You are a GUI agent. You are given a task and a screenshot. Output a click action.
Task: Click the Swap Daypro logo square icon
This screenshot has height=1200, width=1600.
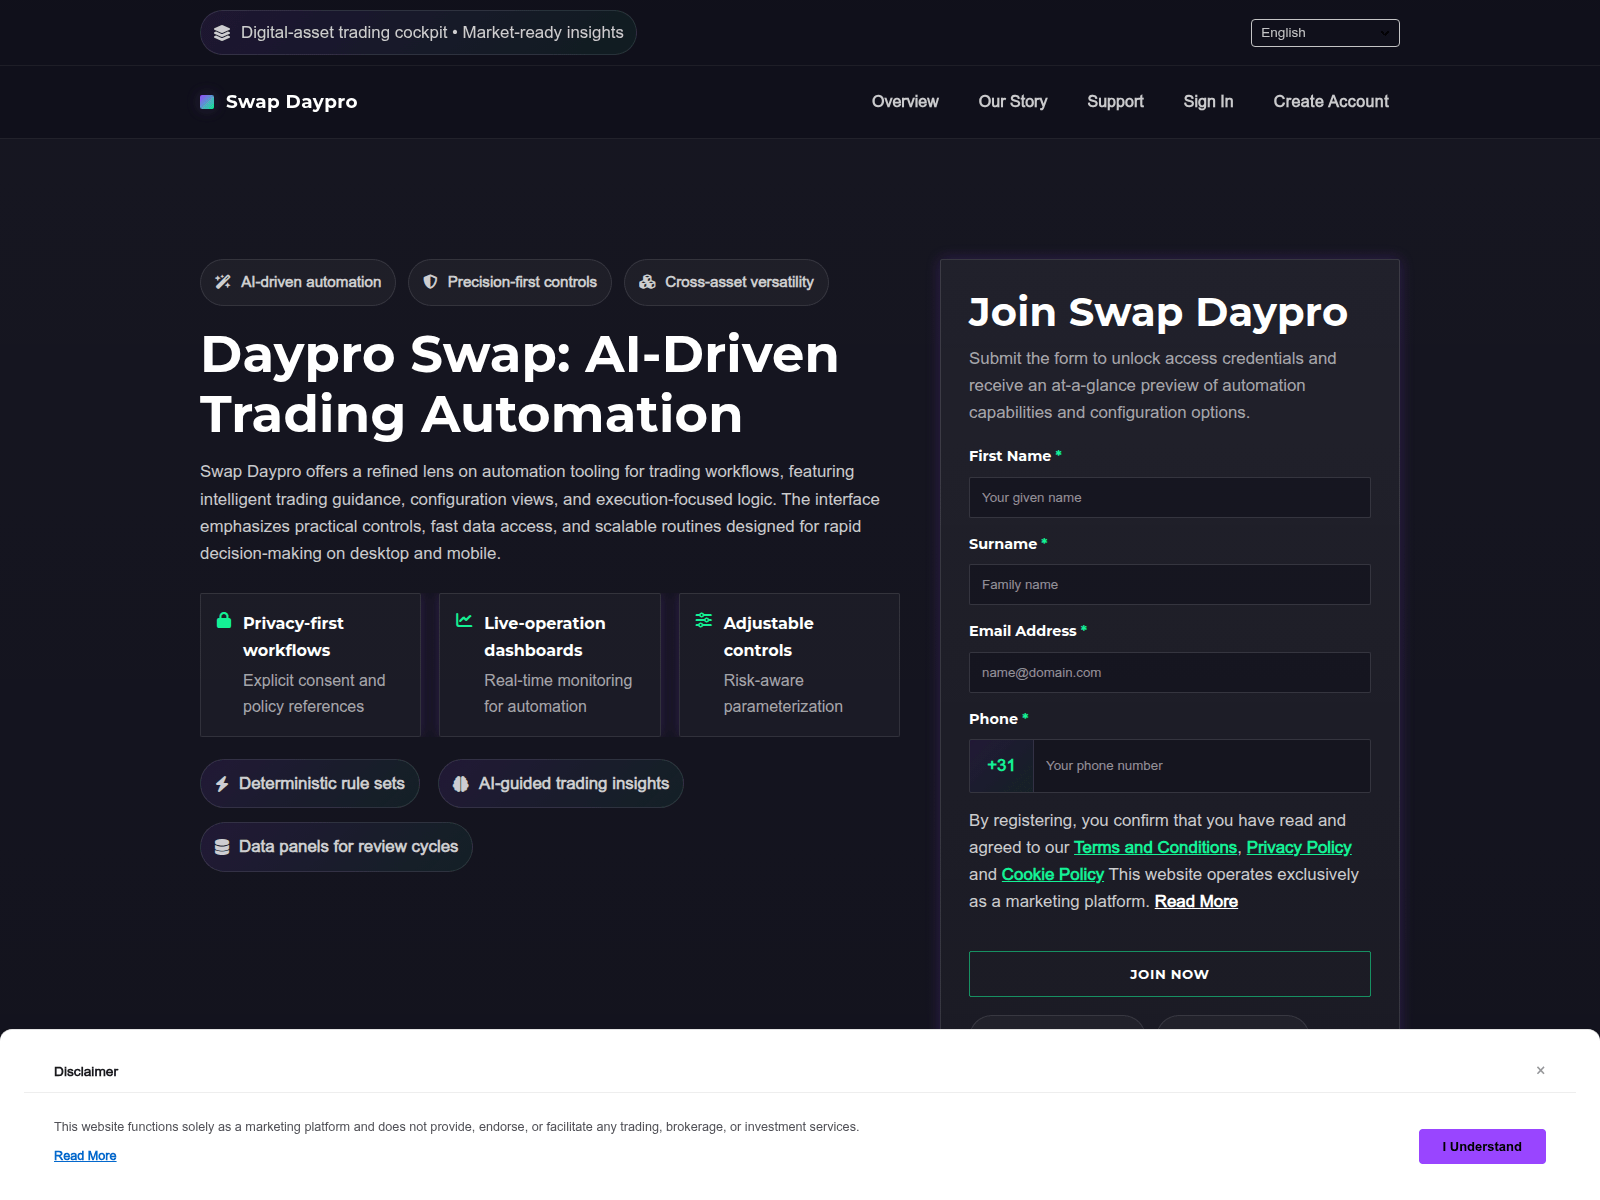pyautogui.click(x=207, y=102)
